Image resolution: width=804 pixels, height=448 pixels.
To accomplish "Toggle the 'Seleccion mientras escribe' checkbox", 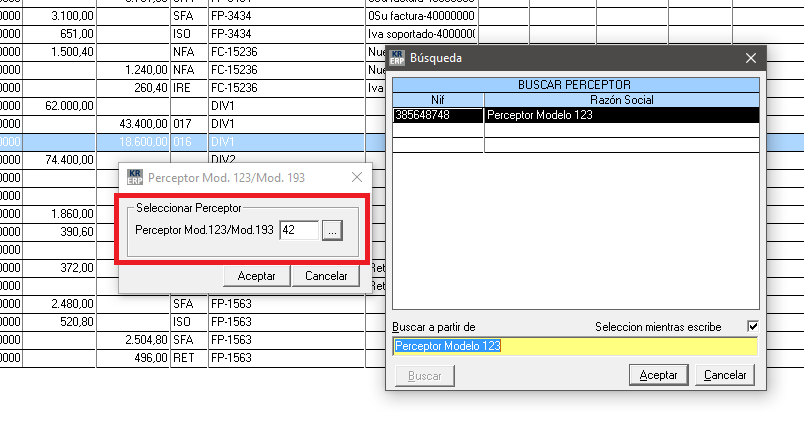I will pyautogui.click(x=752, y=327).
